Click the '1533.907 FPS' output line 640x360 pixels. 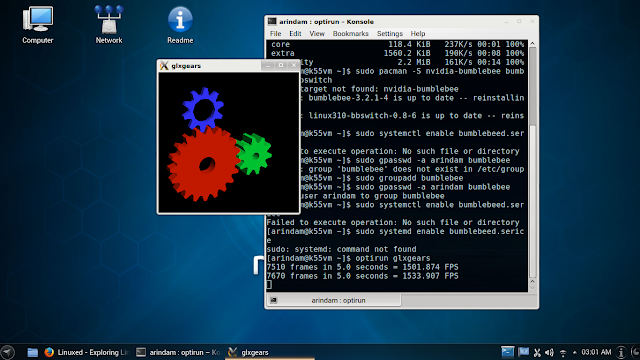coord(362,276)
